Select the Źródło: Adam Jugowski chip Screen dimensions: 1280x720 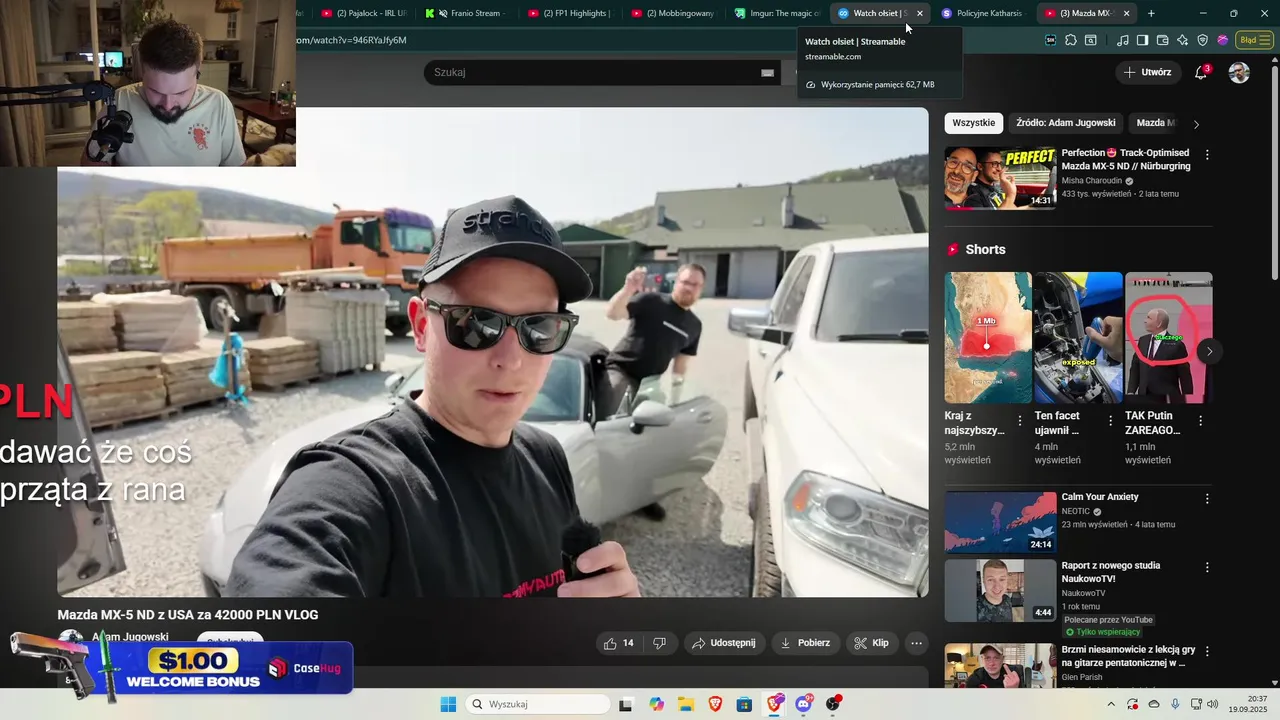tap(1065, 123)
